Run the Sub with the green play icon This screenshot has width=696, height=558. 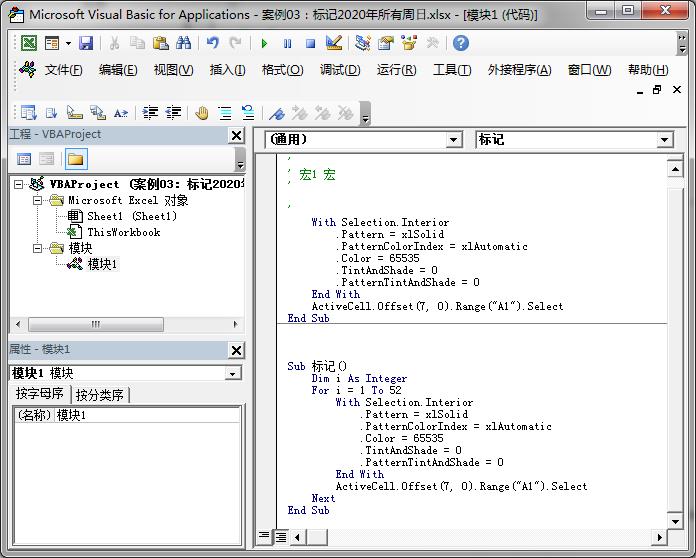coord(265,43)
